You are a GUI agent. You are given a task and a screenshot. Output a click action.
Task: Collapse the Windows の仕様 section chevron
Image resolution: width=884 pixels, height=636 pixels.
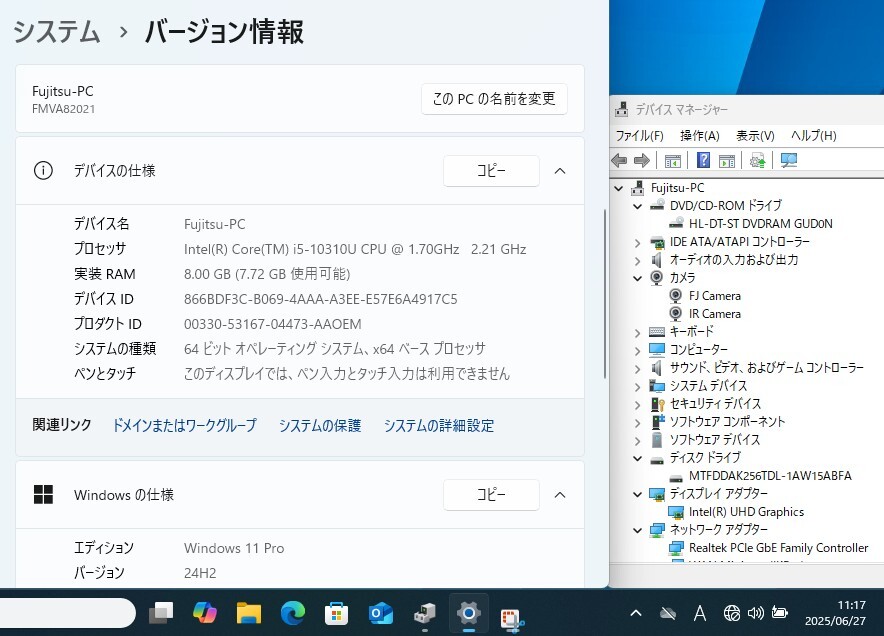560,495
